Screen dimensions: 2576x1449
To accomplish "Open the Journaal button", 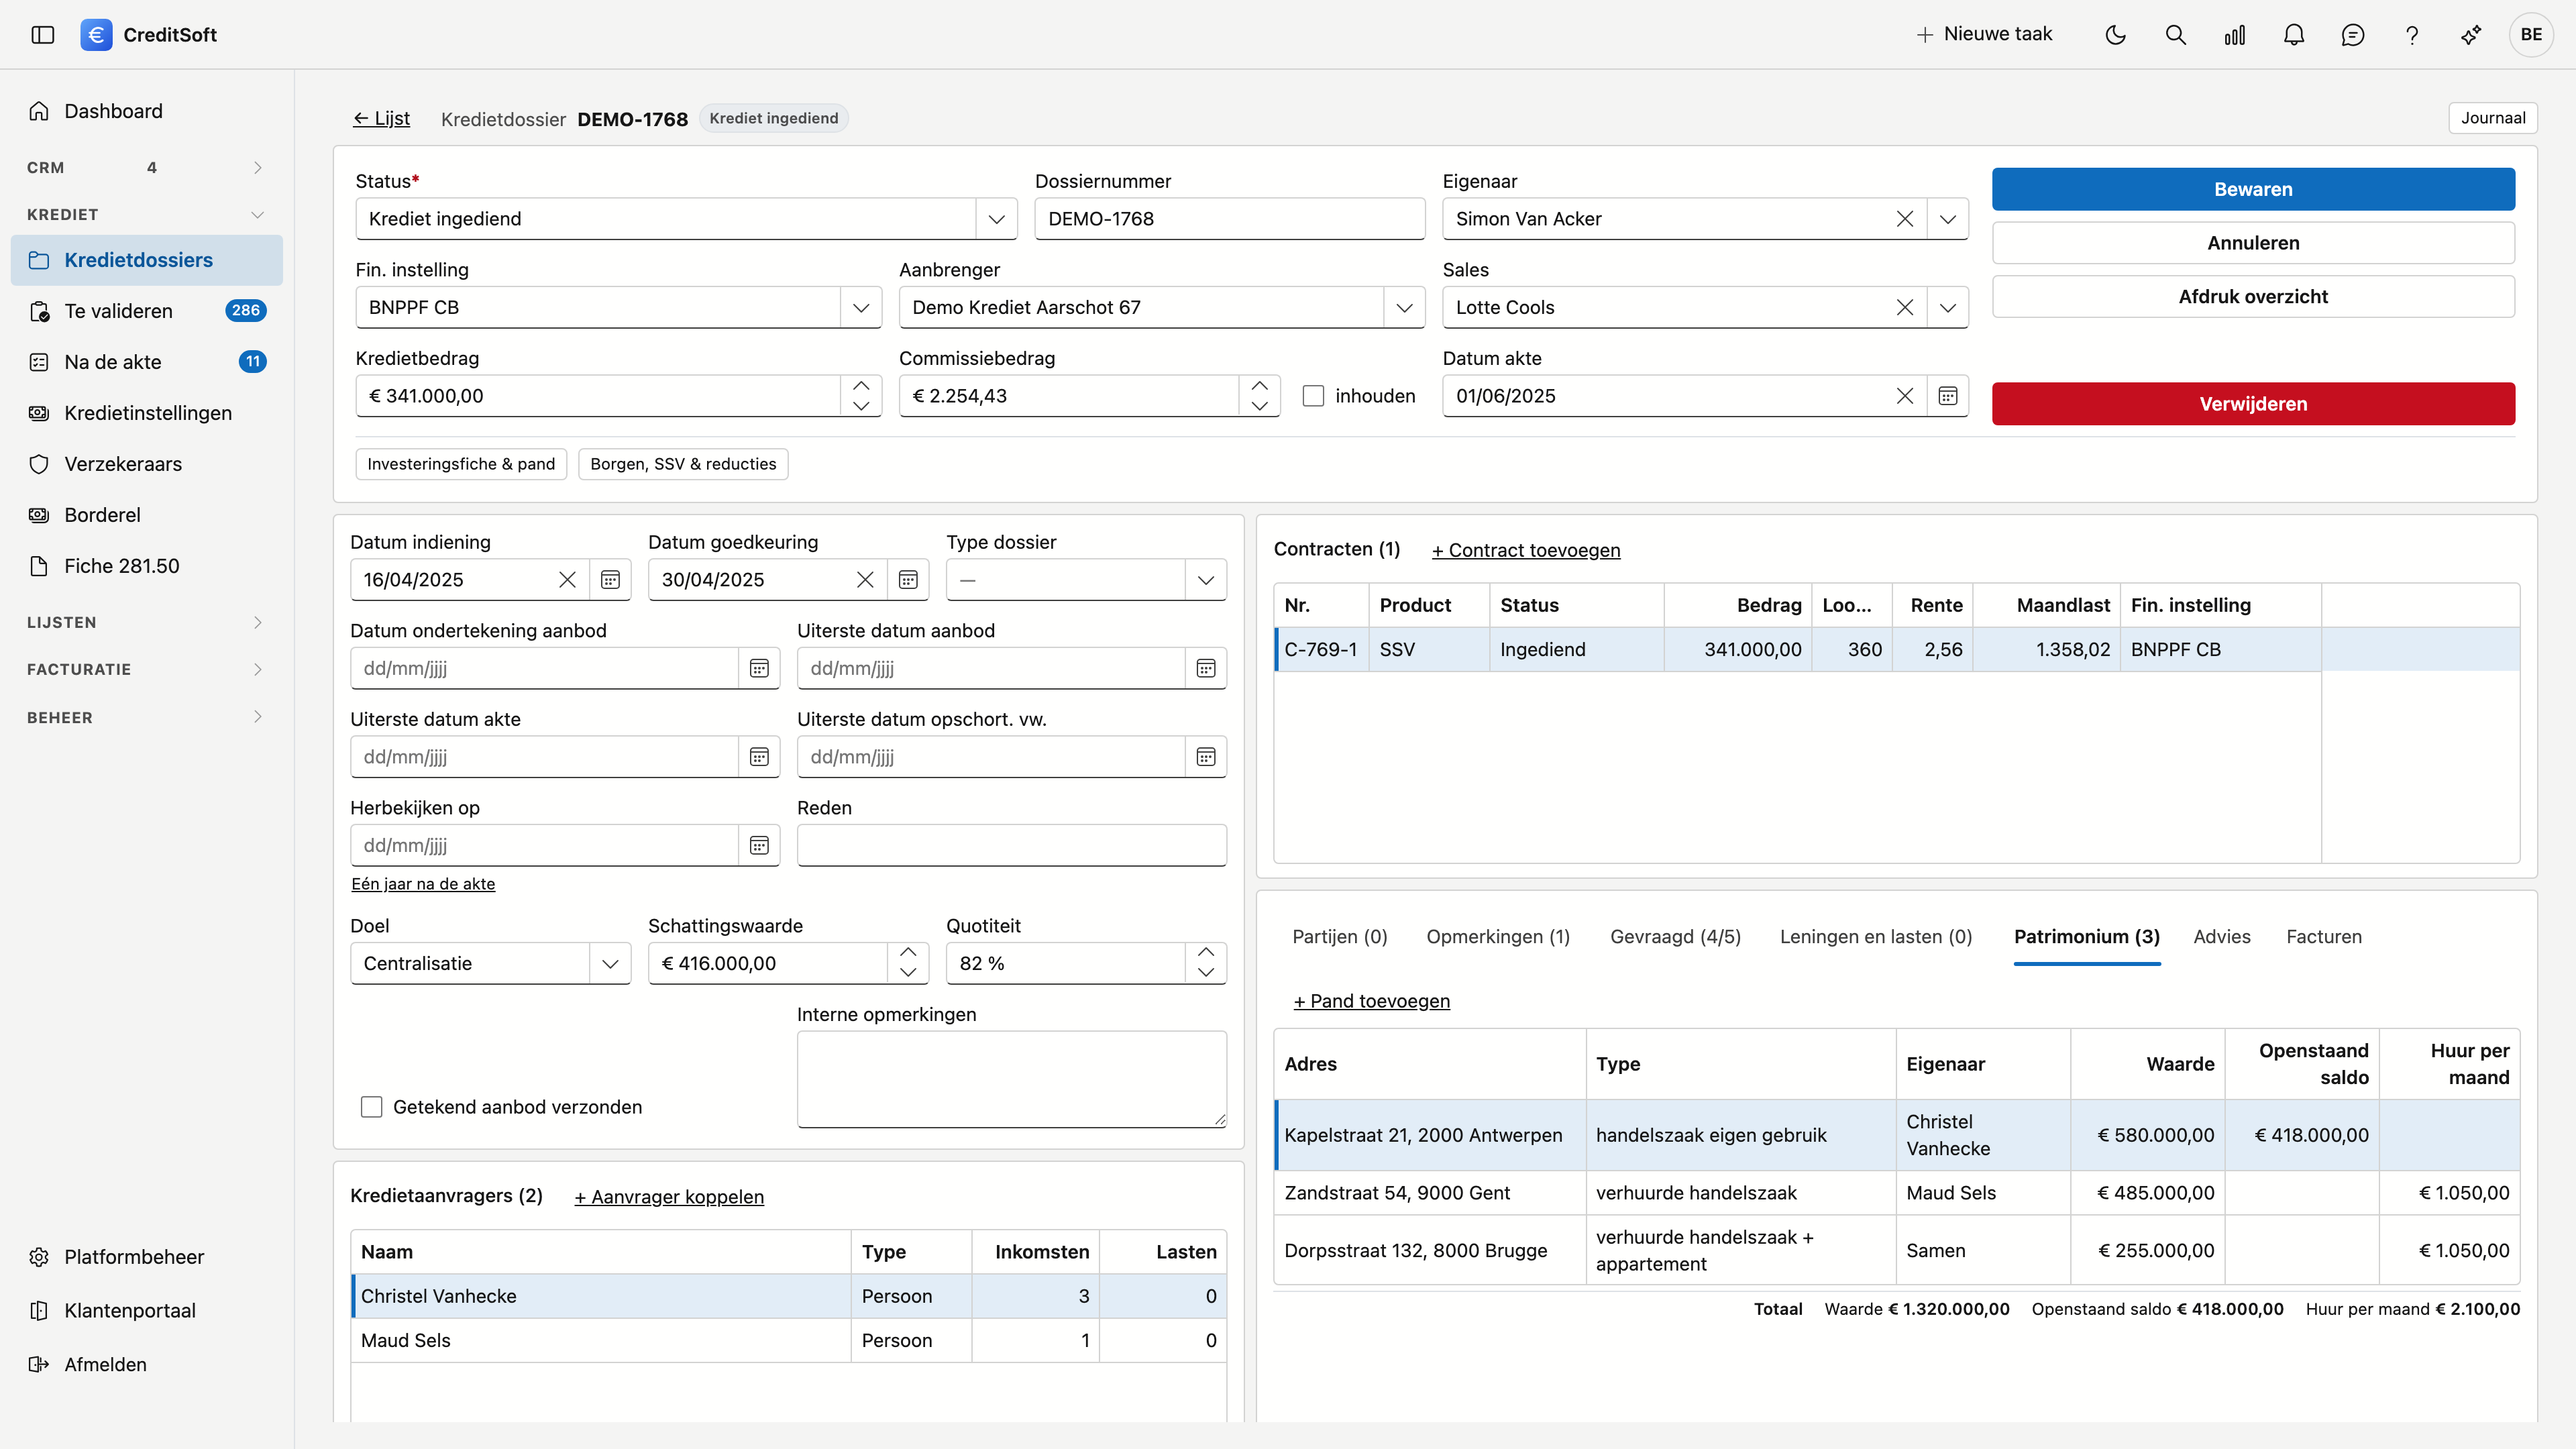I will click(x=2493, y=118).
